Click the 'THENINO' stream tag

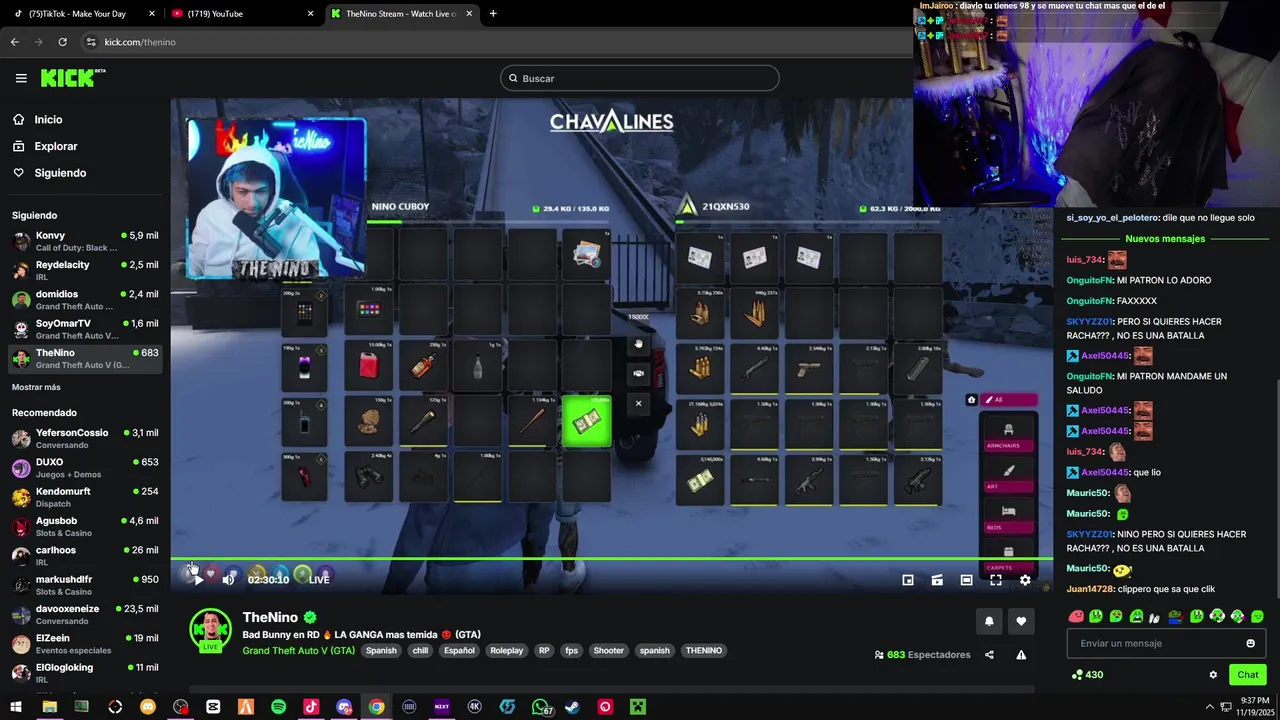pos(703,651)
